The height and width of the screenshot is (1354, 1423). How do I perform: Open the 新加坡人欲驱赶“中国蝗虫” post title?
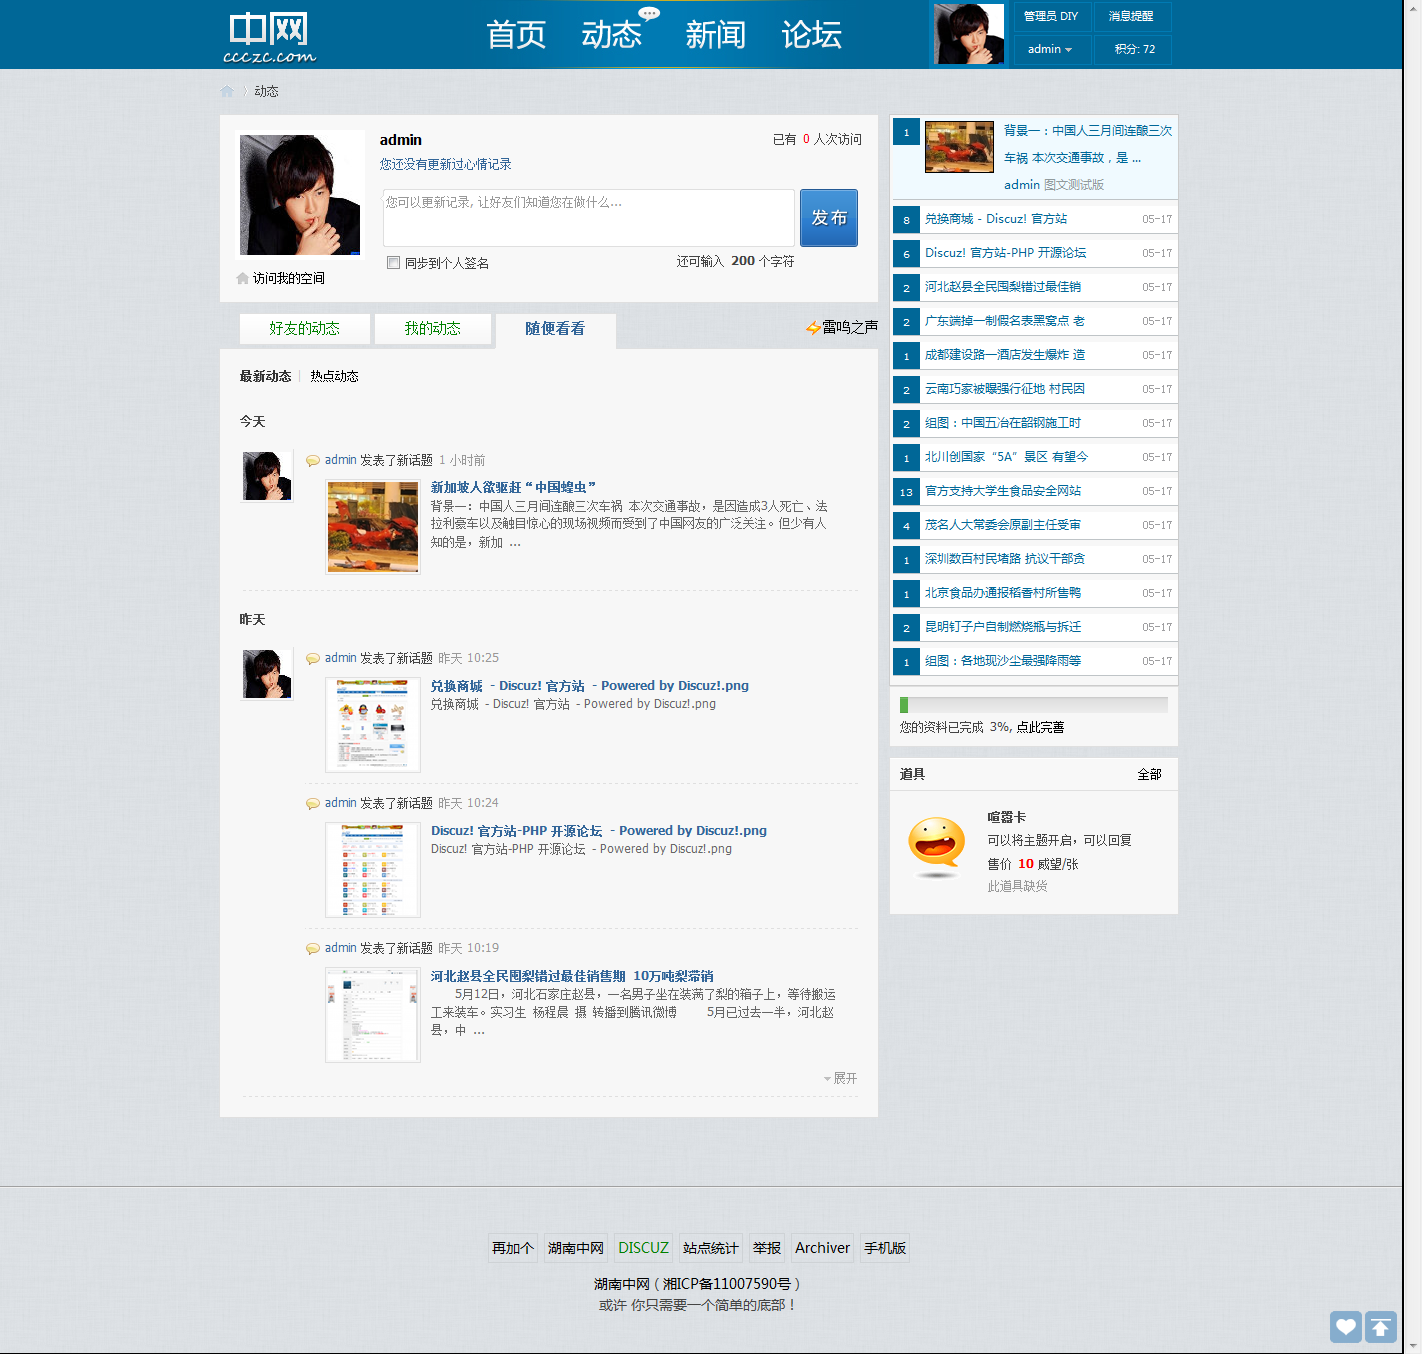click(513, 487)
